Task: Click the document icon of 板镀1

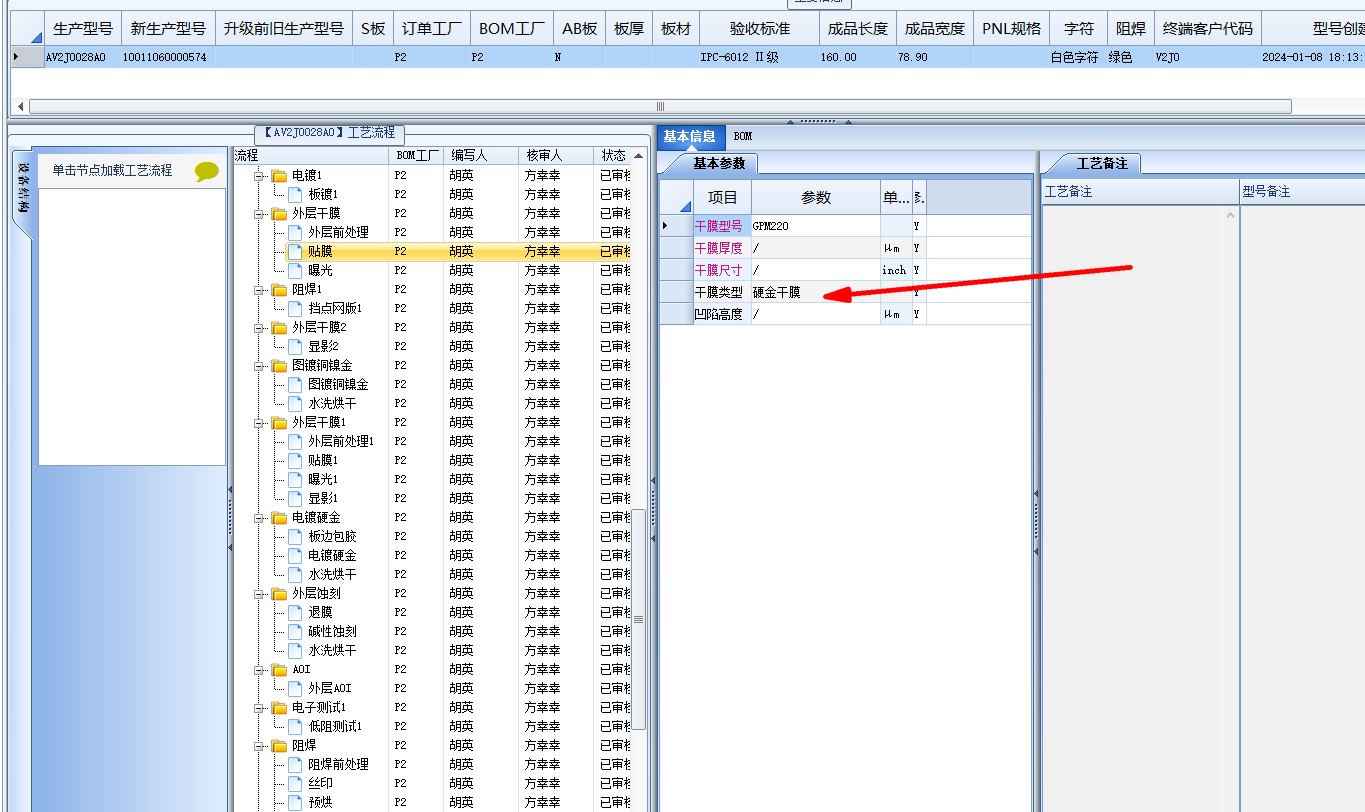Action: point(295,194)
